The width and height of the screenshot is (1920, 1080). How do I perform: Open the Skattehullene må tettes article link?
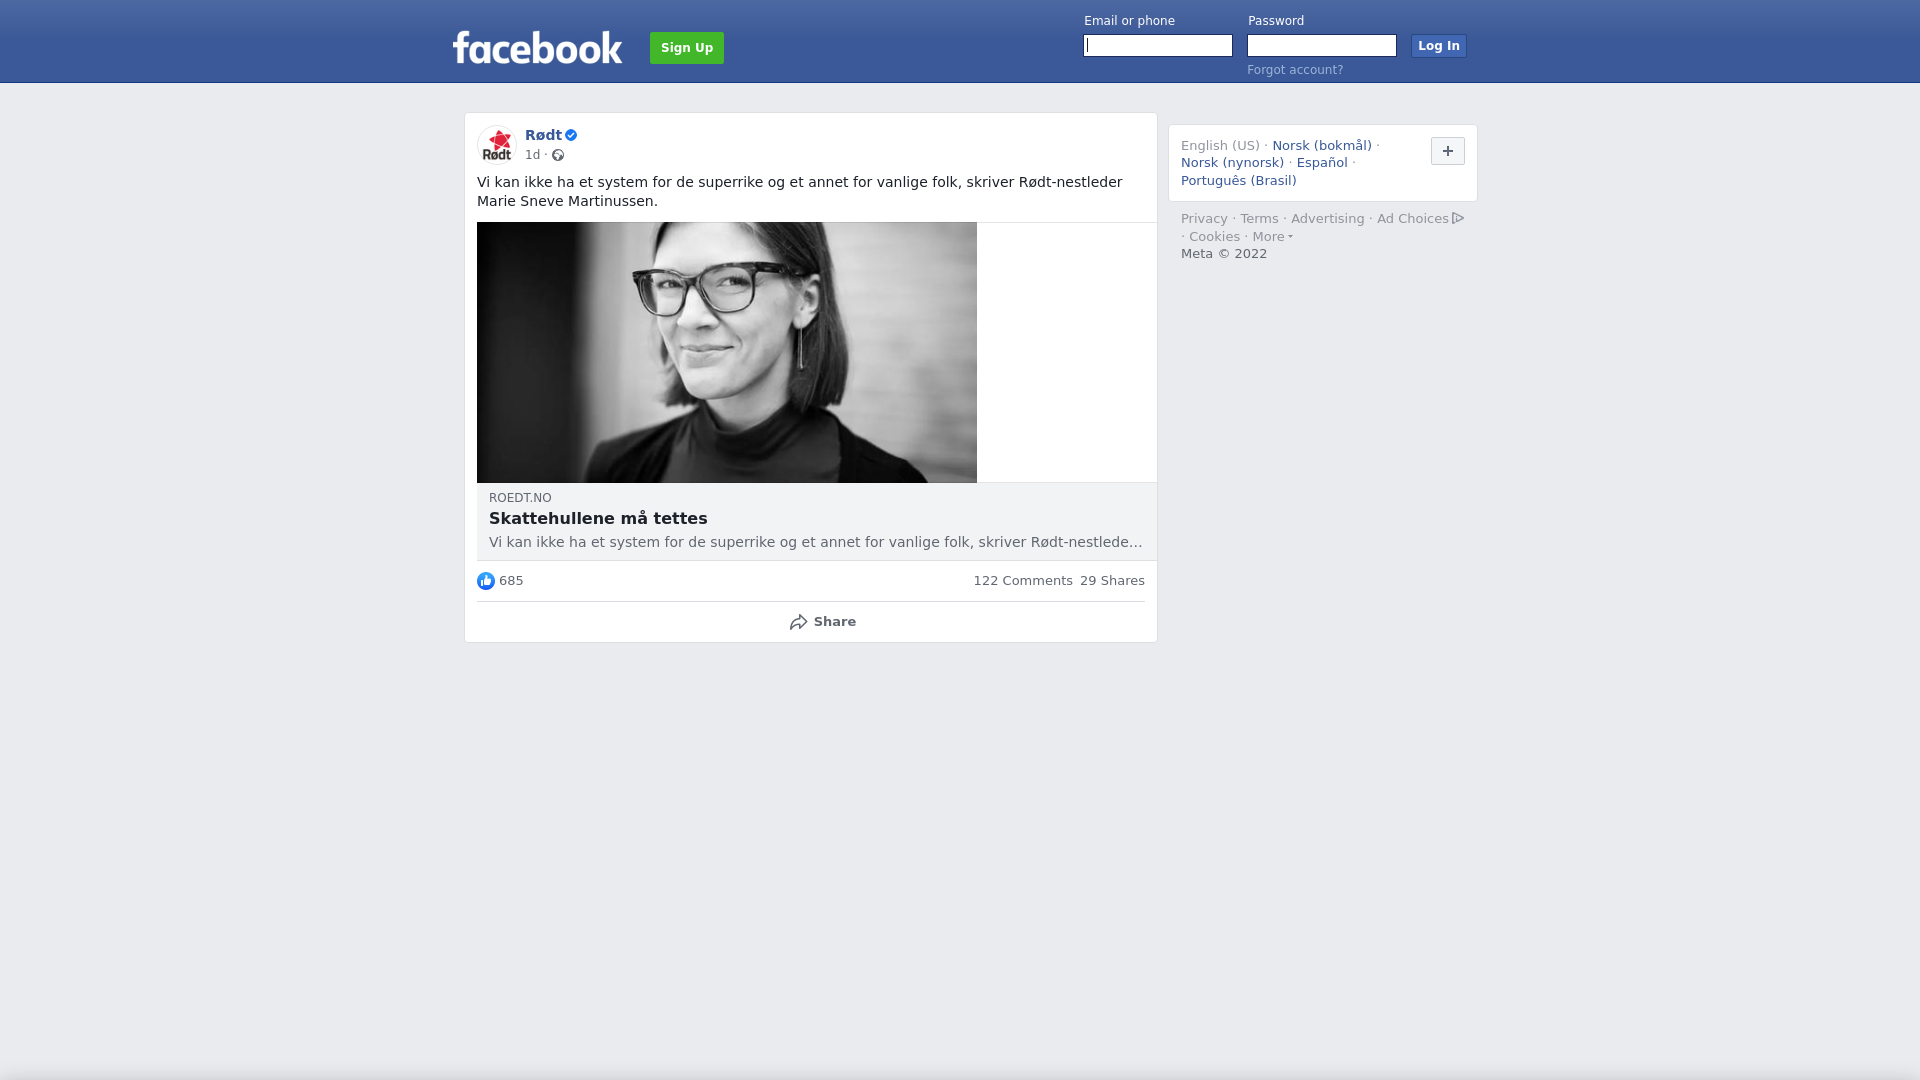coord(598,519)
